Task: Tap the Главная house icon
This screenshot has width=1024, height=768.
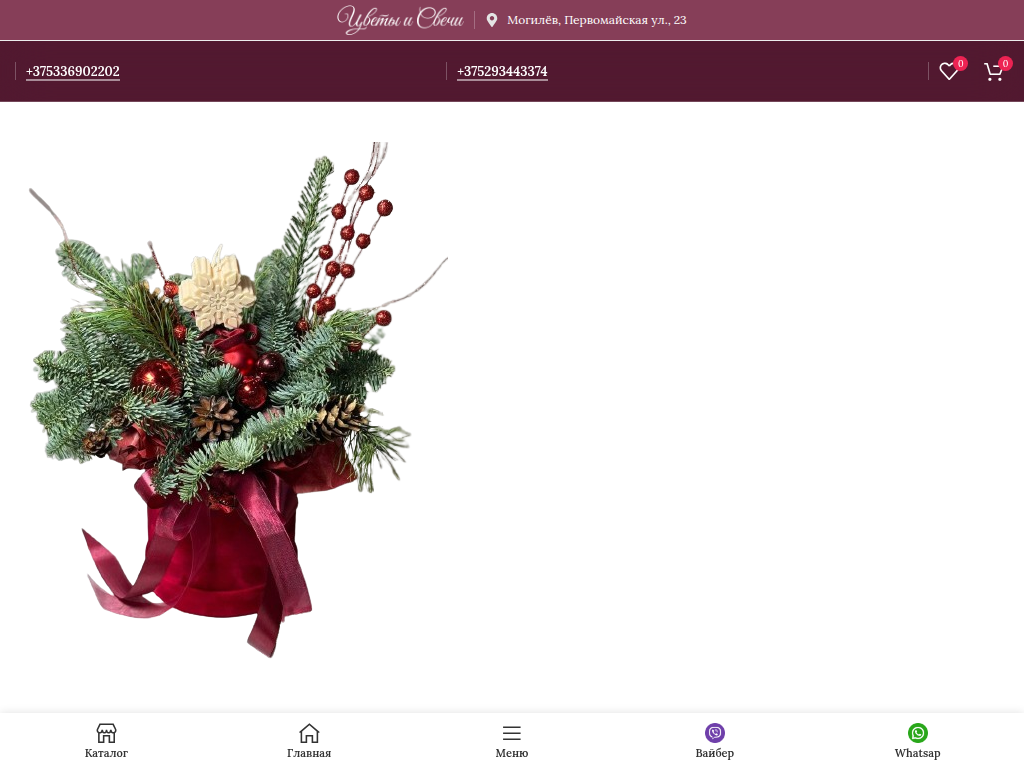Action: pos(309,733)
